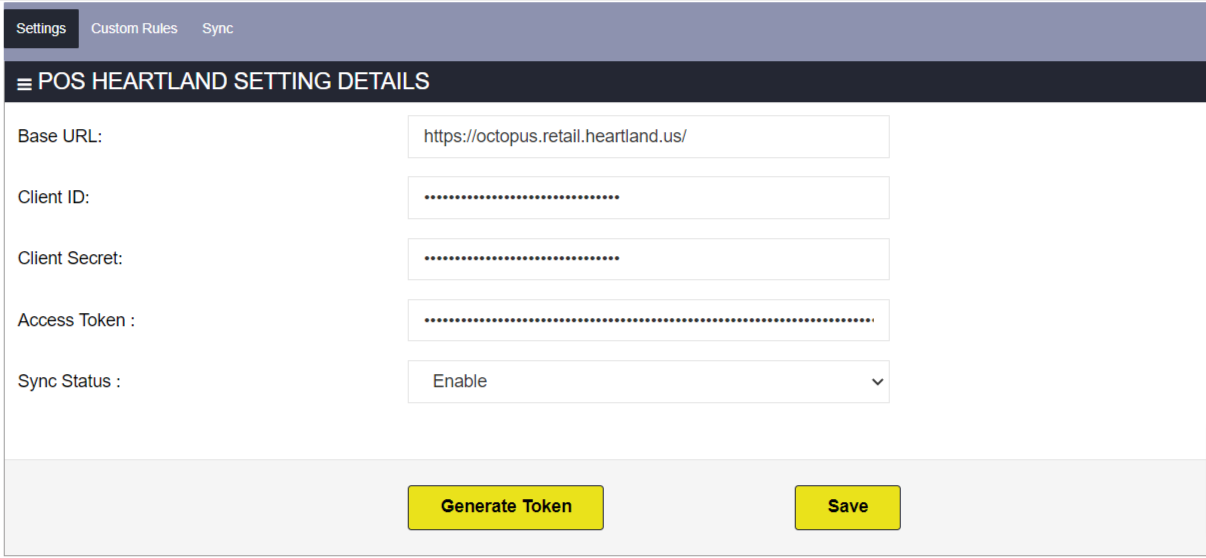
Task: Select the Client Secret password field
Action: click(x=648, y=259)
